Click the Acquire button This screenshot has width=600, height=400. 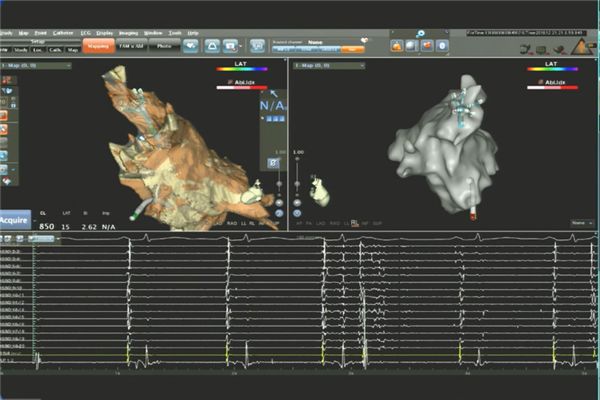pyautogui.click(x=14, y=221)
